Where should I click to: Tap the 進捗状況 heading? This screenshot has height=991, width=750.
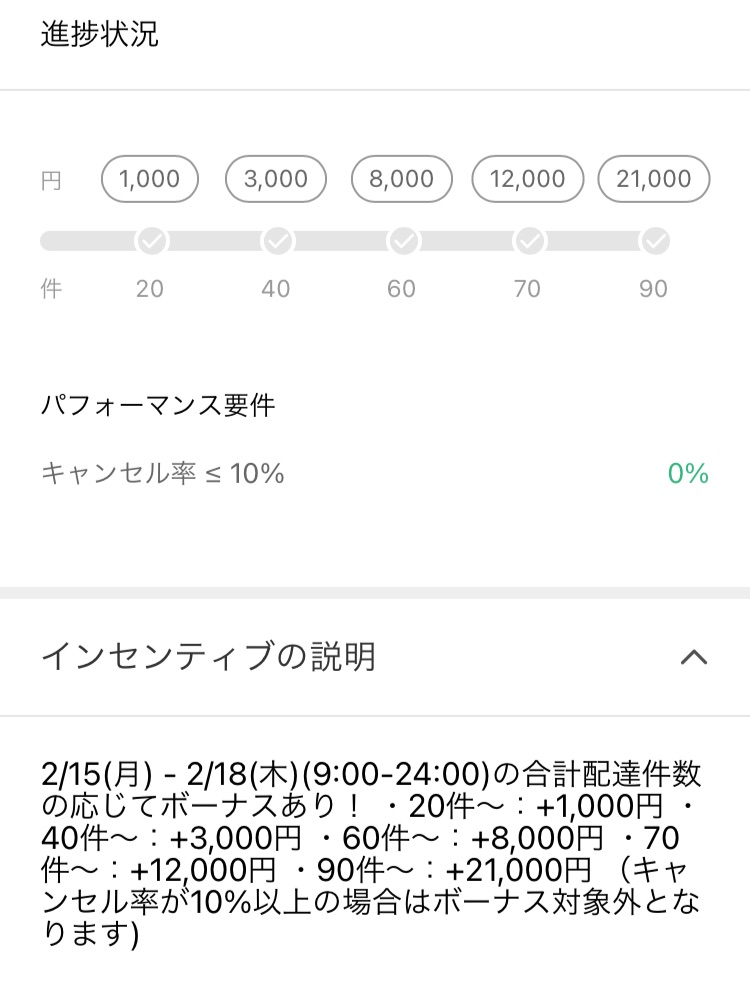click(x=99, y=34)
